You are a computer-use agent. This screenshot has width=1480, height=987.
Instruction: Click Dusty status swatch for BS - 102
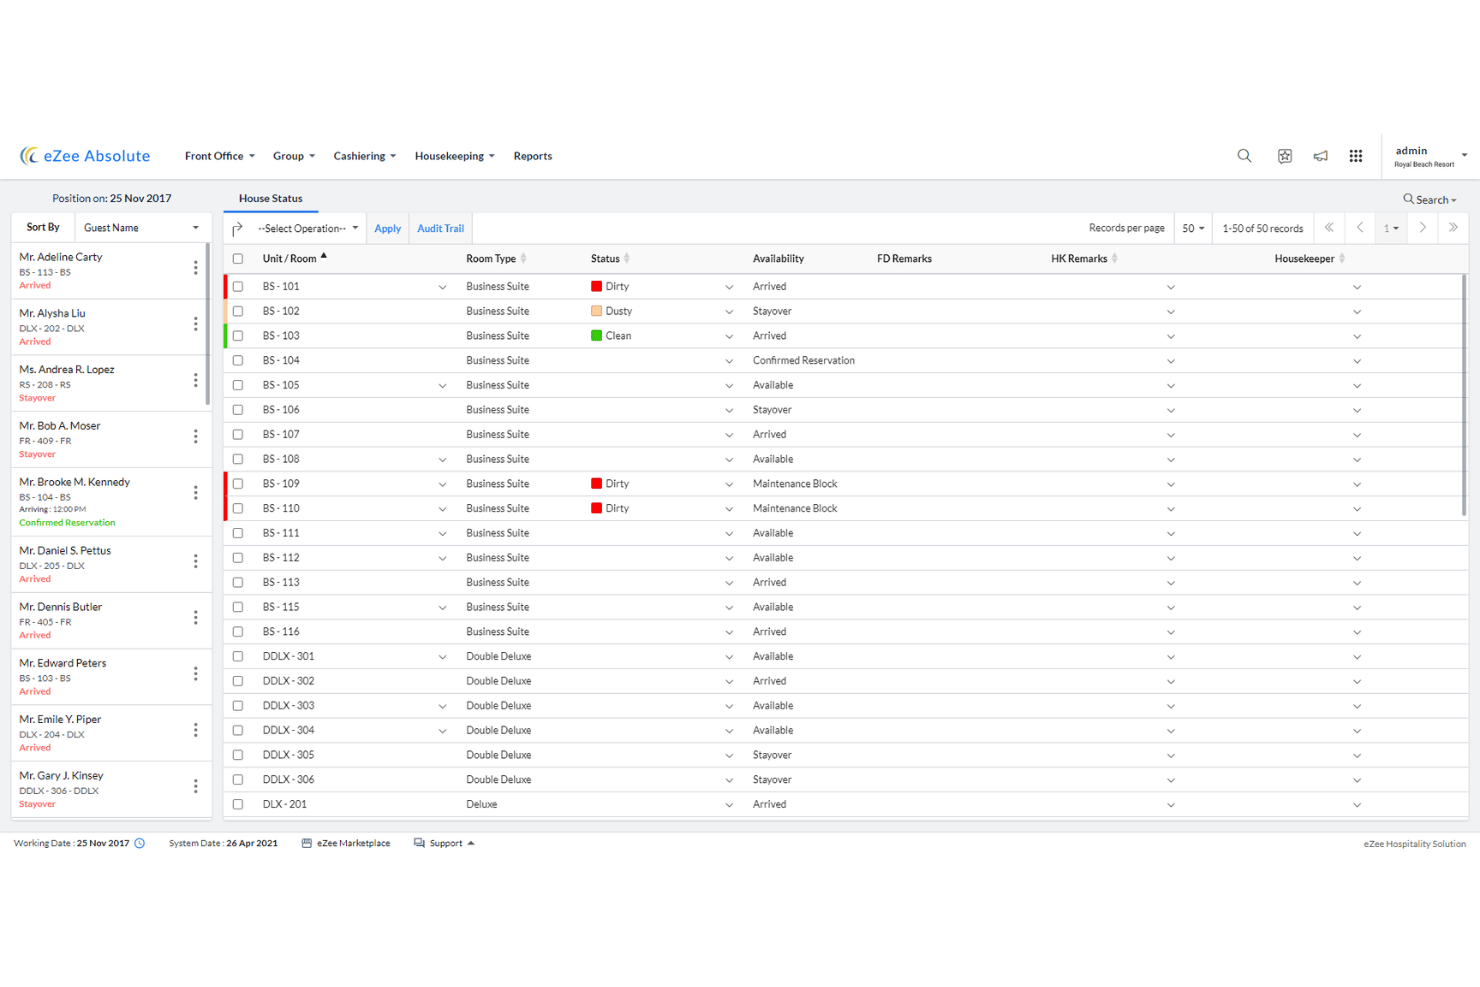(x=597, y=311)
